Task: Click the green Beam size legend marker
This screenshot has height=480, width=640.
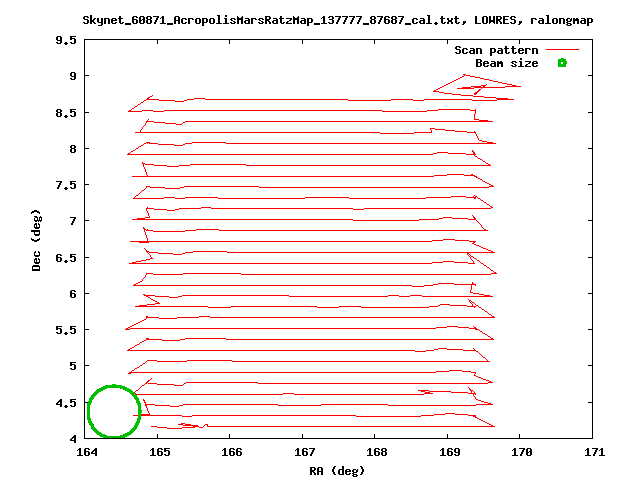Action: (x=562, y=63)
